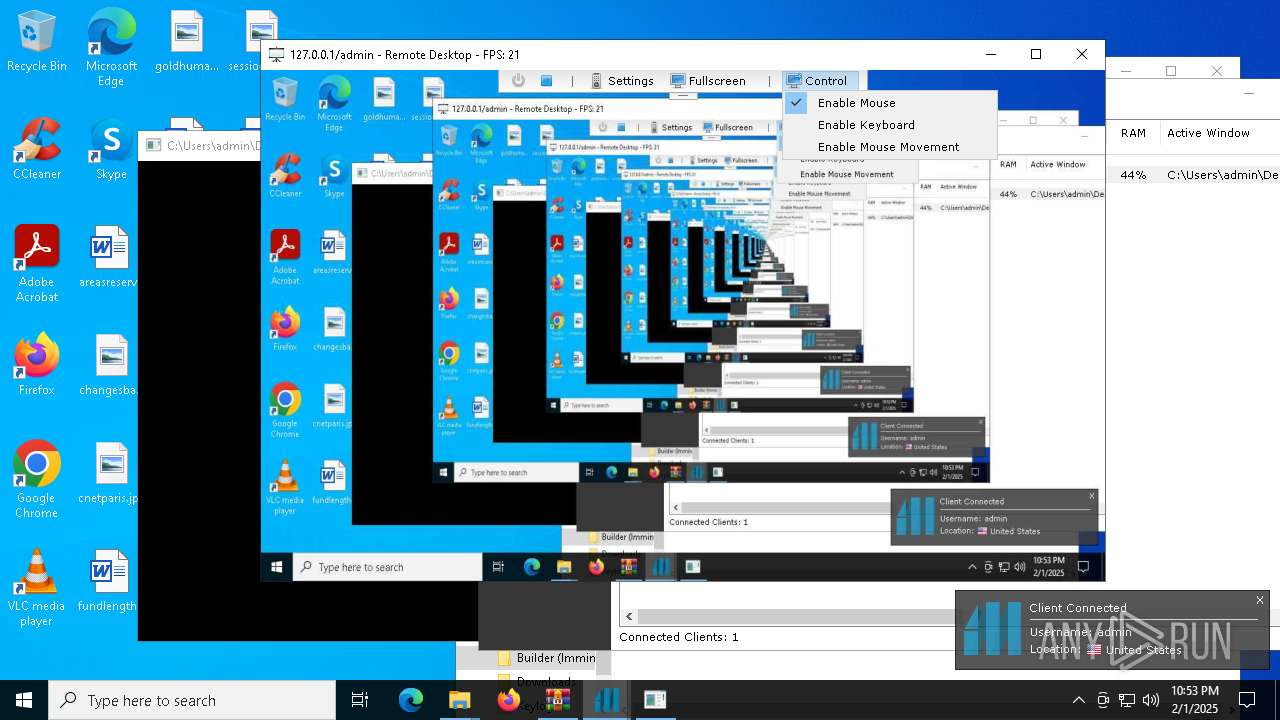Open the Windows Start menu on host taskbar
The width and height of the screenshot is (1280, 720).
pos(24,700)
